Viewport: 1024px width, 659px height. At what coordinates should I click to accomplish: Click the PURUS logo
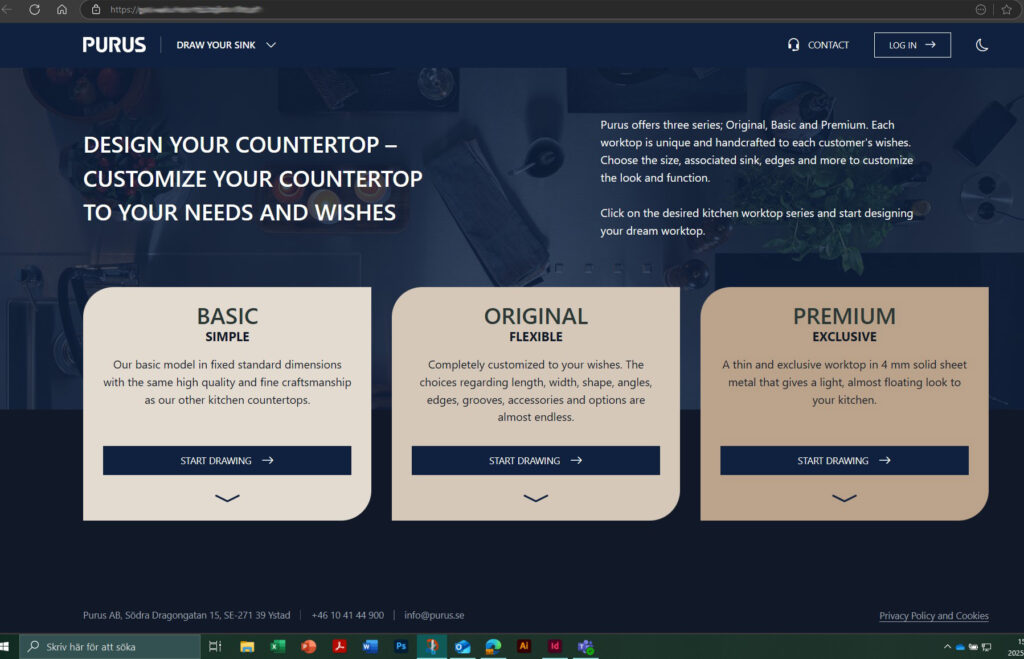click(114, 45)
